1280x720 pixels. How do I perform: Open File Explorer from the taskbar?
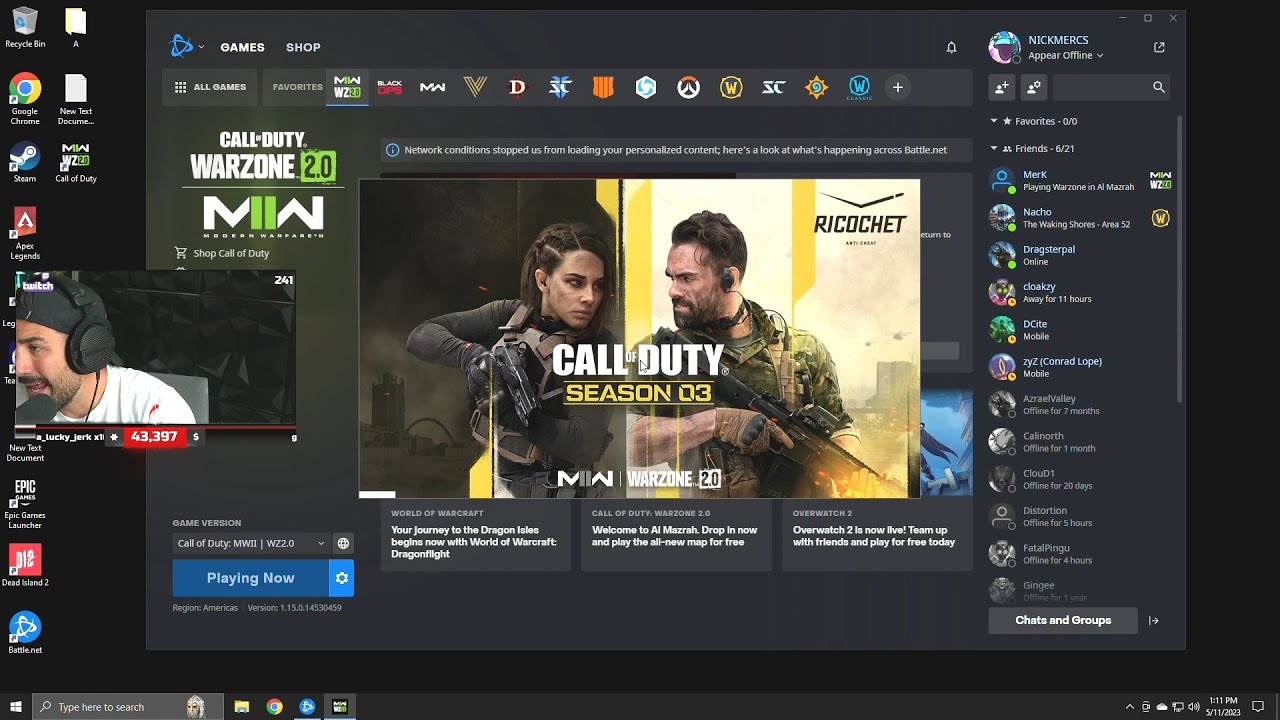(242, 707)
